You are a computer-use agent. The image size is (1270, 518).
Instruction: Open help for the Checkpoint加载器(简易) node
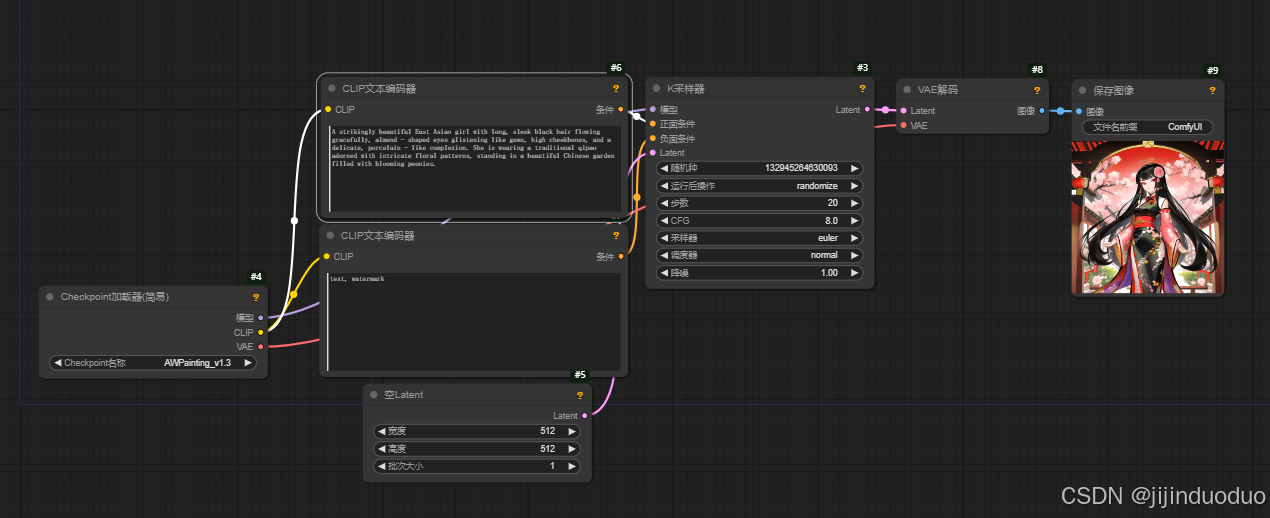[x=255, y=297]
